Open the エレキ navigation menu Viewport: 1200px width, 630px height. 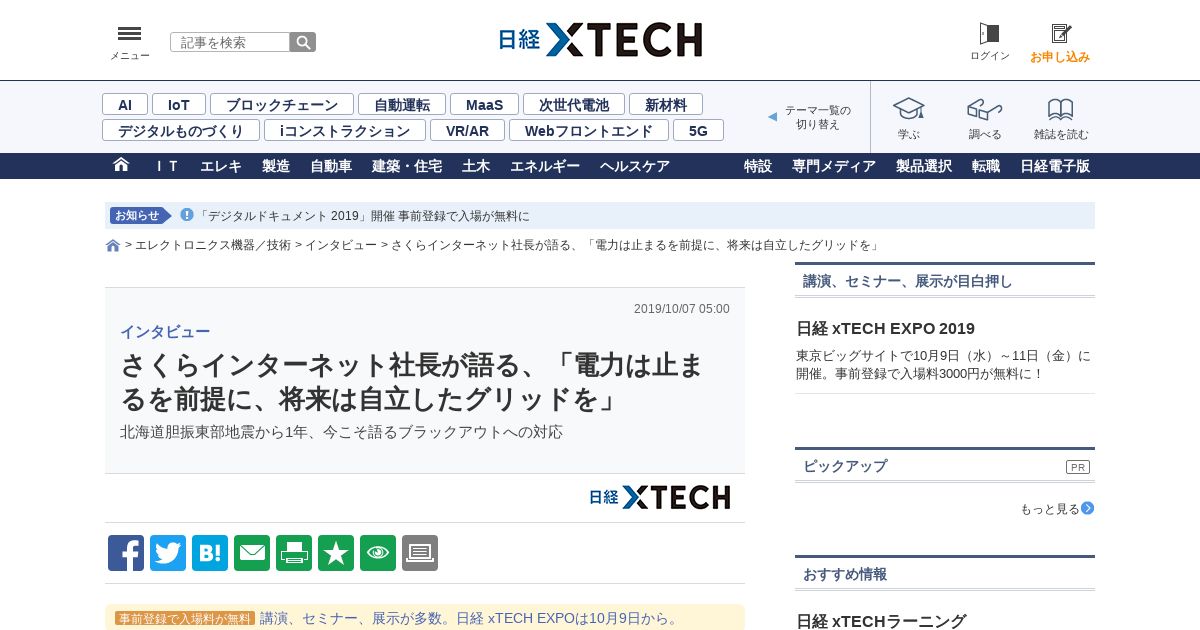tap(221, 166)
